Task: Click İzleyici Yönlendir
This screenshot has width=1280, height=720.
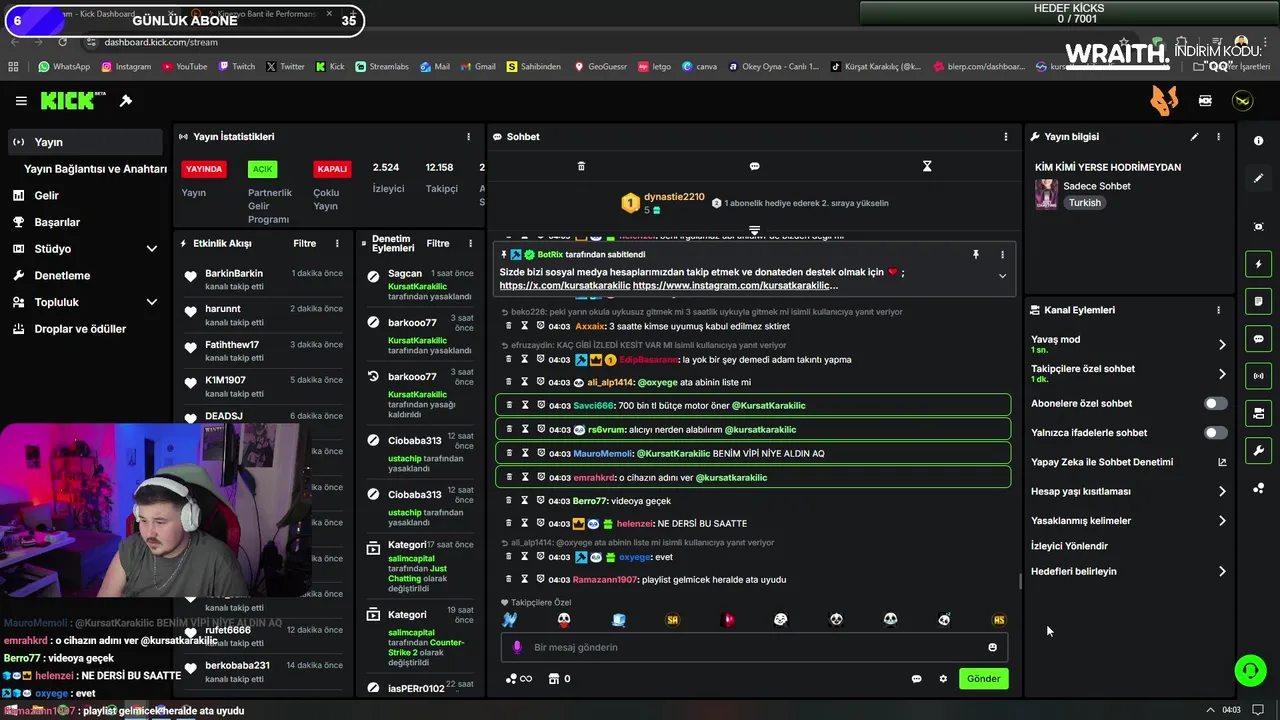Action: coord(1069,546)
